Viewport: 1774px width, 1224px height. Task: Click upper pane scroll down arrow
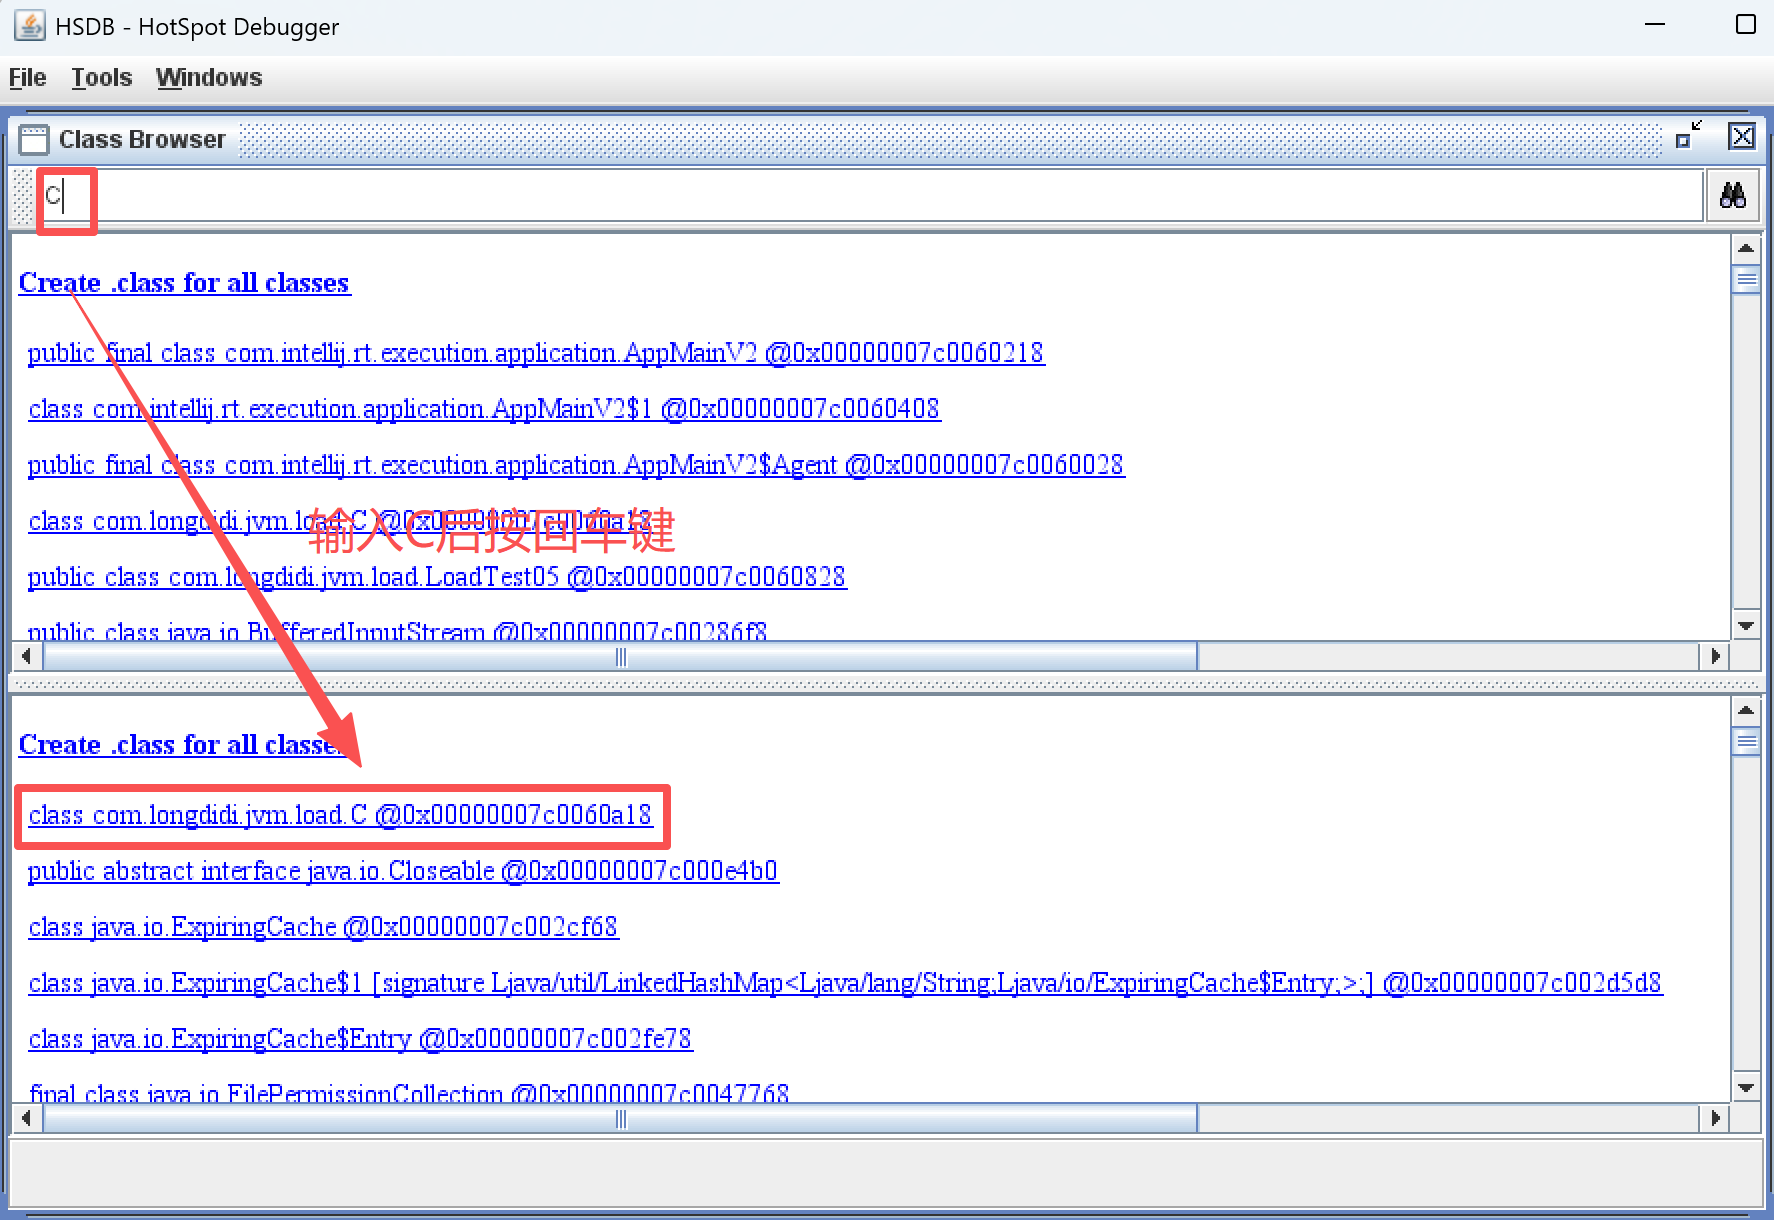coord(1746,626)
